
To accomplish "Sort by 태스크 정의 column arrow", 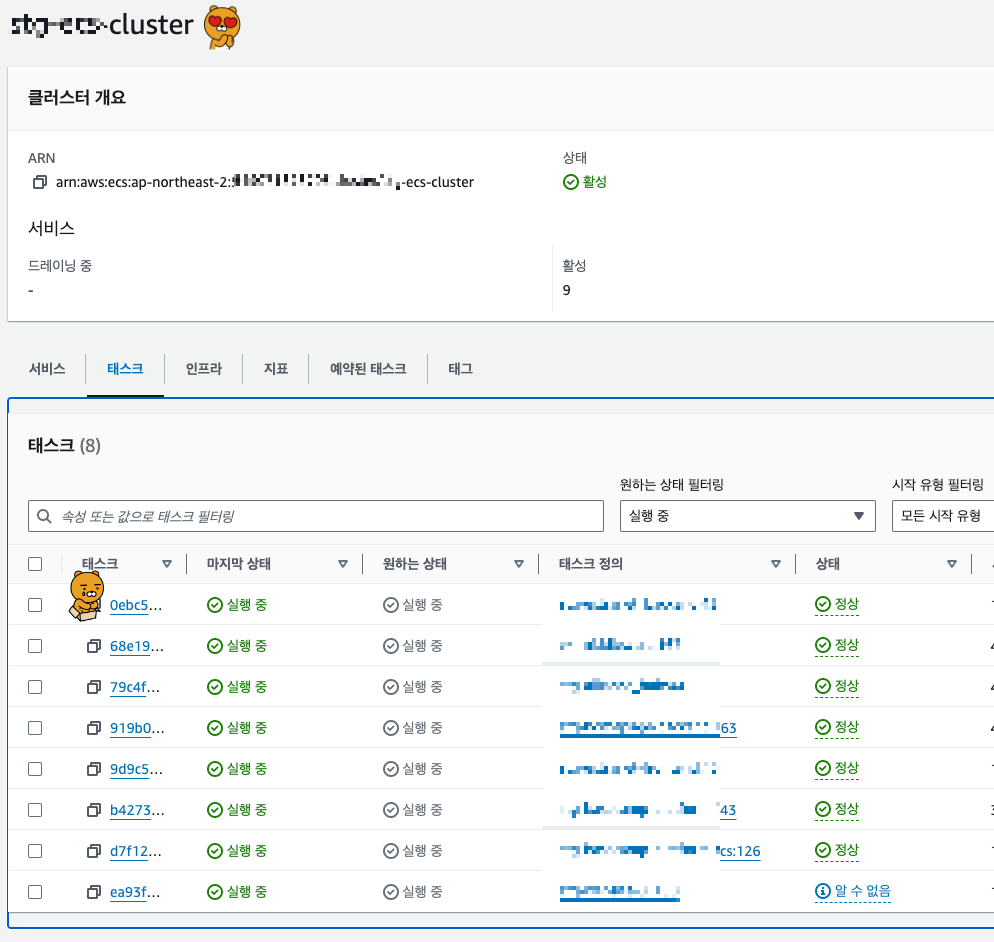I will click(775, 564).
